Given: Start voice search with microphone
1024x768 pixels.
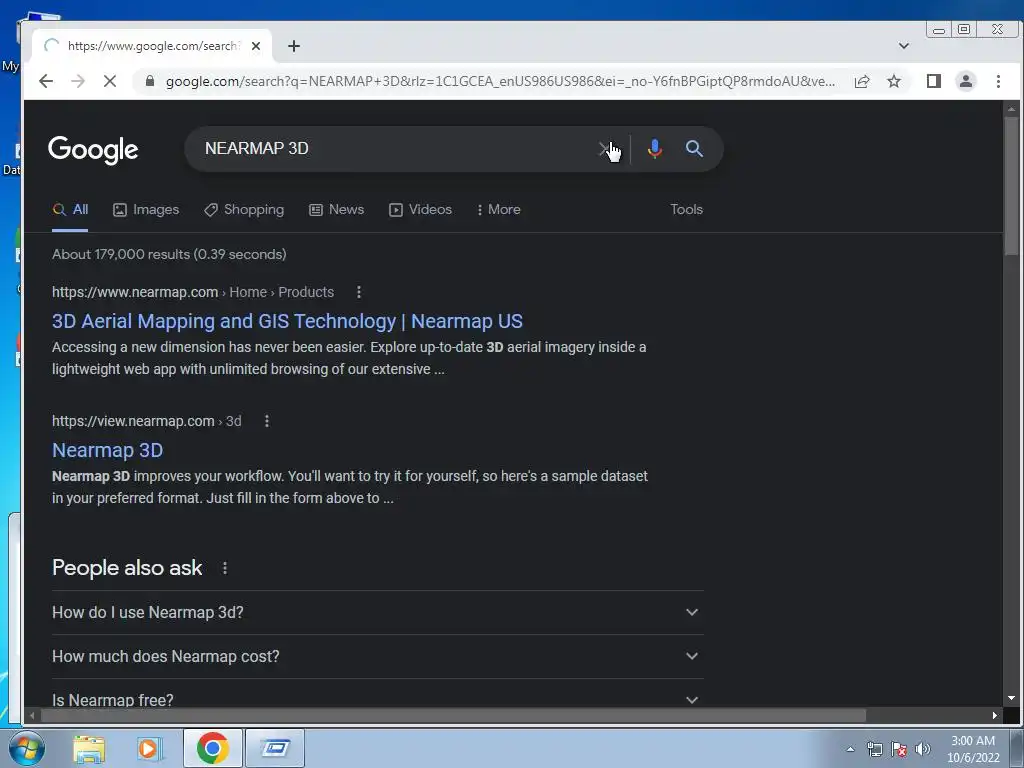Looking at the screenshot, I should click(654, 149).
